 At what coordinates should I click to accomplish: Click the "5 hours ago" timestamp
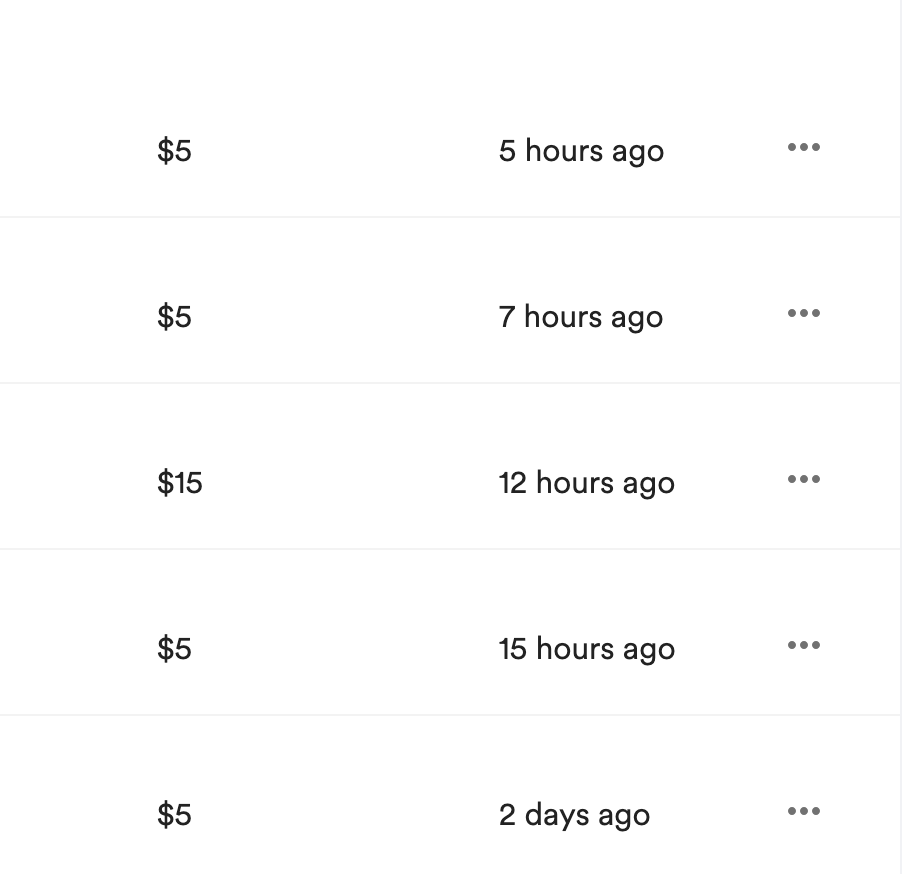(581, 151)
